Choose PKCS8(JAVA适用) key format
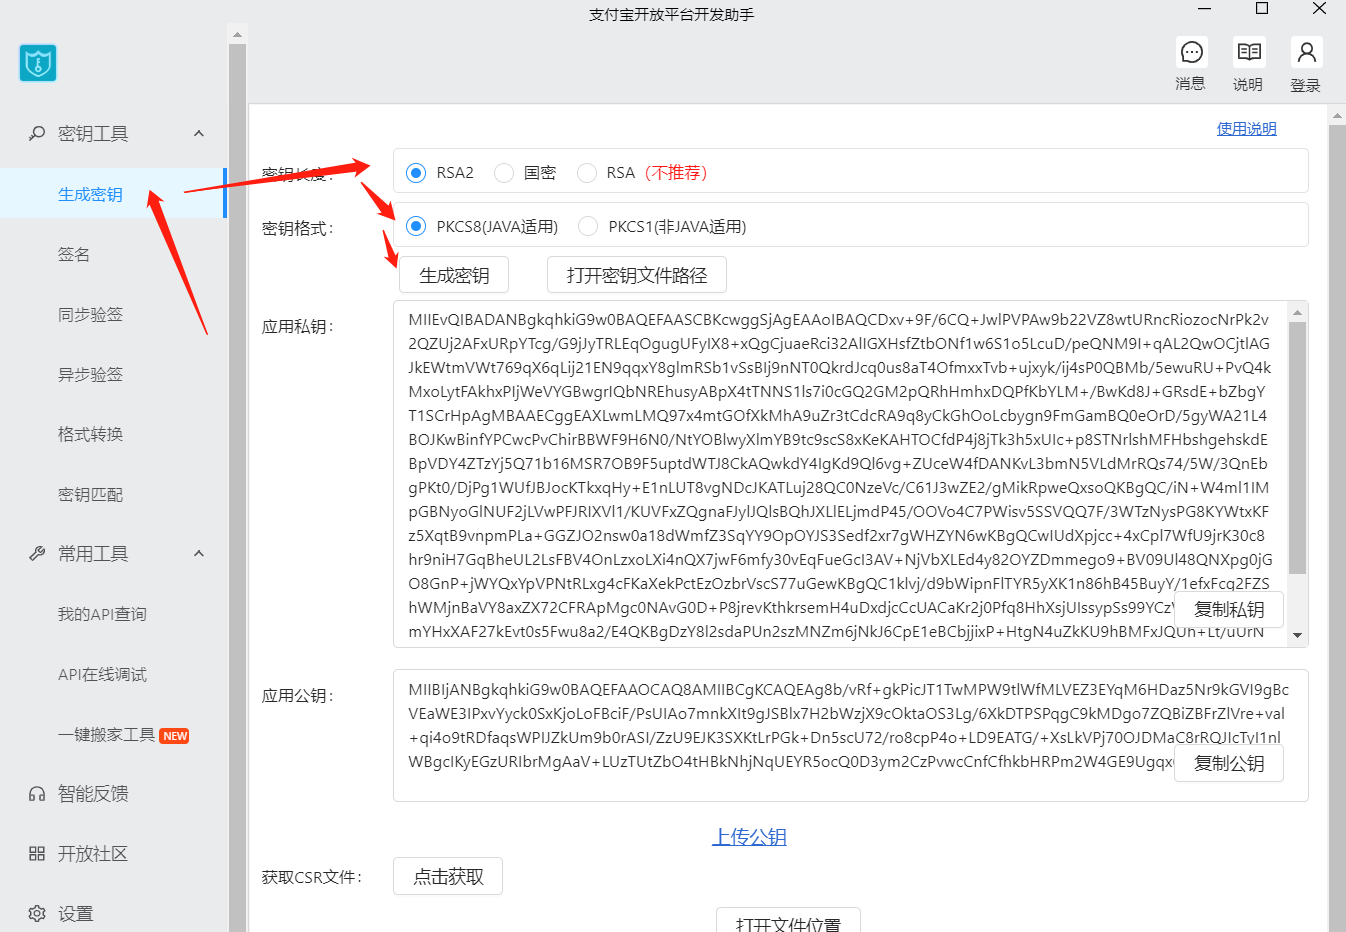Image resolution: width=1346 pixels, height=932 pixels. (416, 227)
